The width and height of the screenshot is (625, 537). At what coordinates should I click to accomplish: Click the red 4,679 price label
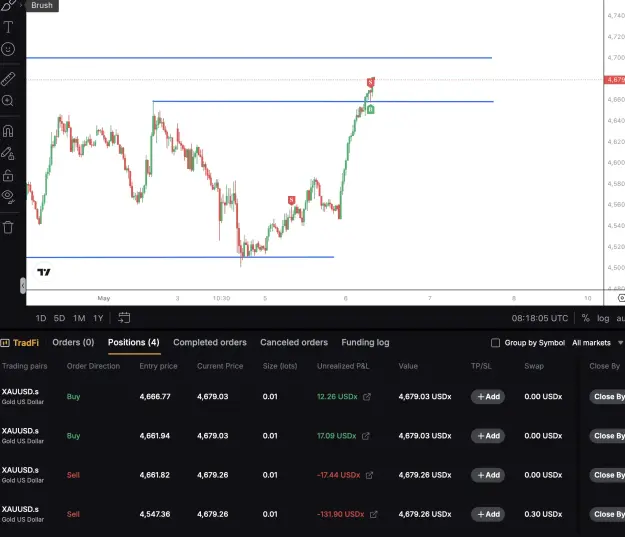[x=615, y=80]
